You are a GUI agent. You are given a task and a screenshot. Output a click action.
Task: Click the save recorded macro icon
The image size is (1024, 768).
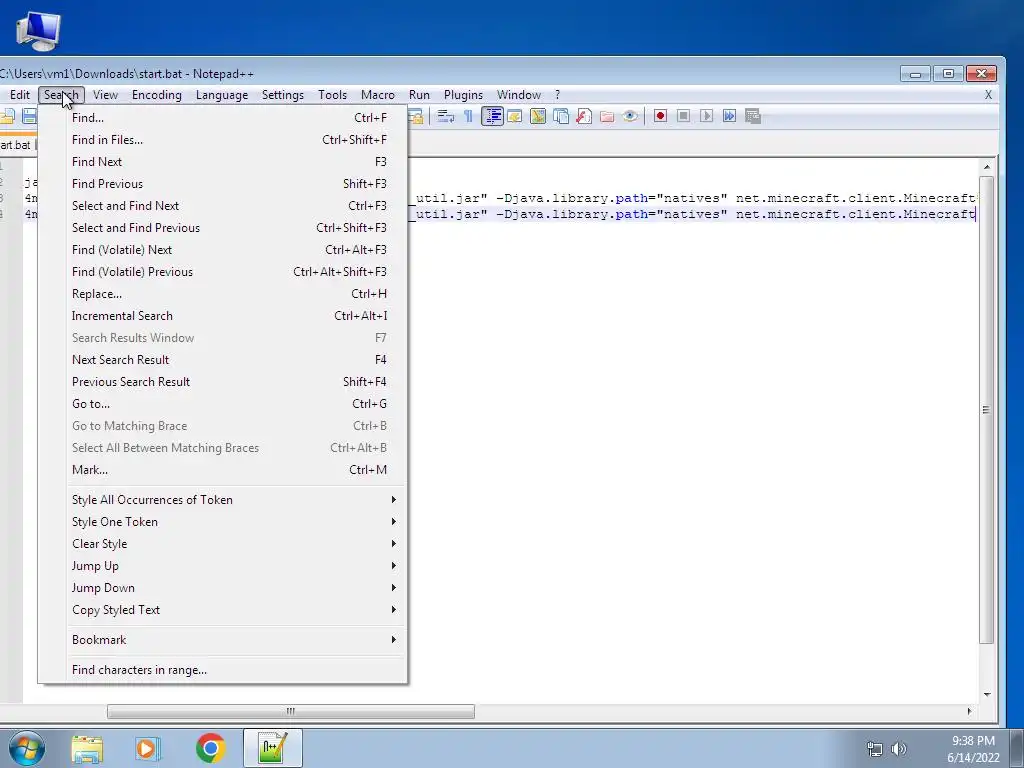752,116
